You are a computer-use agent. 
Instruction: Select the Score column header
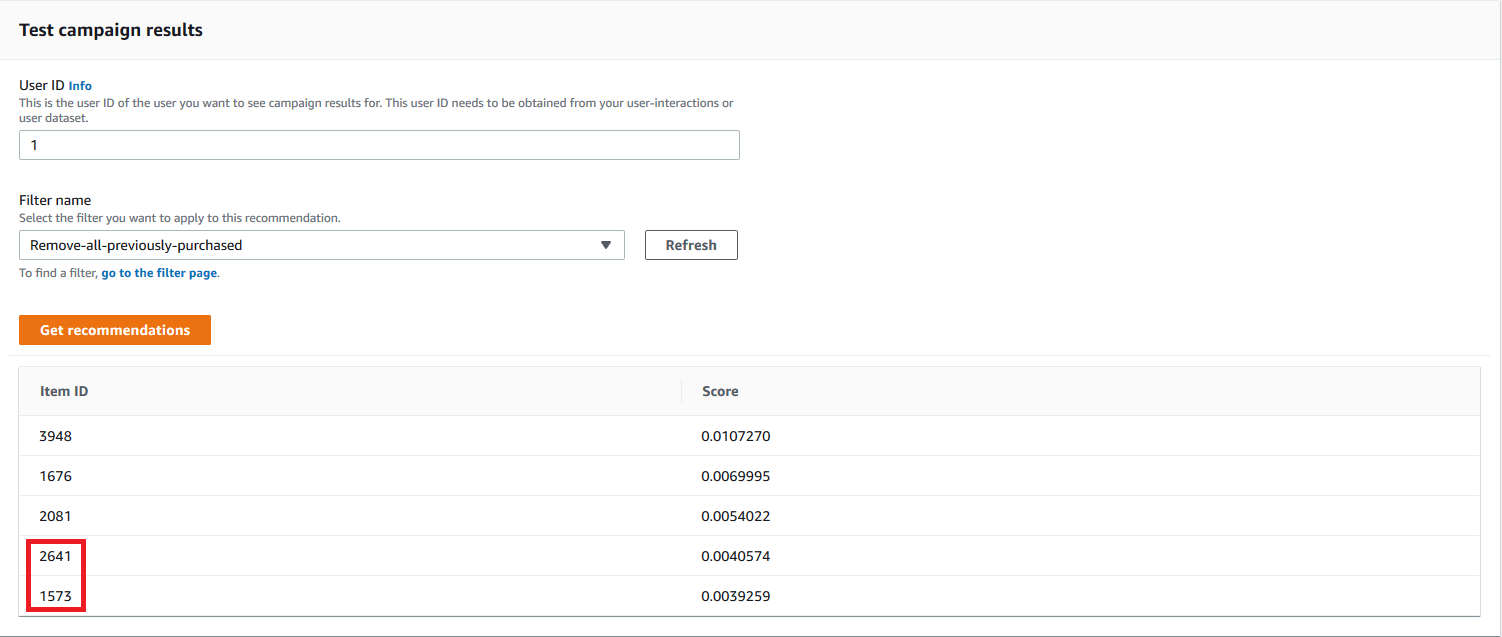720,390
